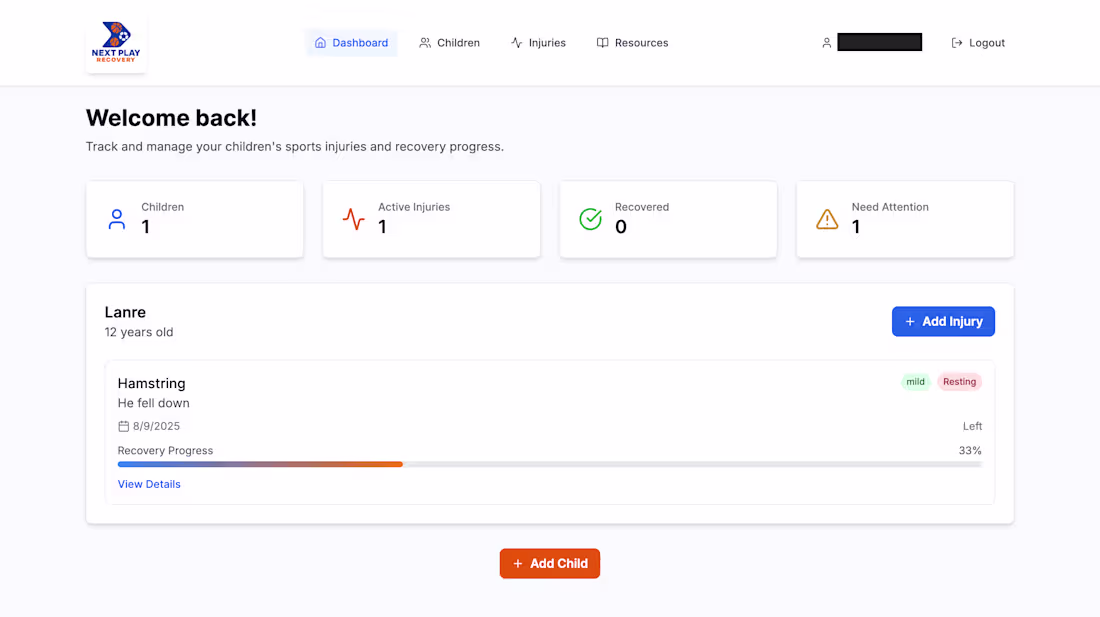Click the Resting status badge
The width and height of the screenshot is (1100, 617).
960,382
